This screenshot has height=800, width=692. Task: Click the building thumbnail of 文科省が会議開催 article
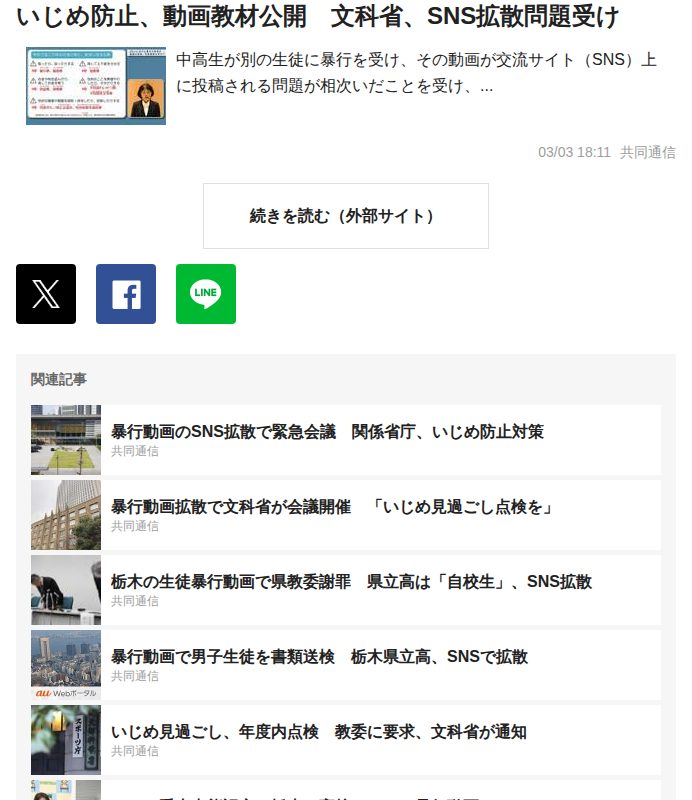point(66,515)
